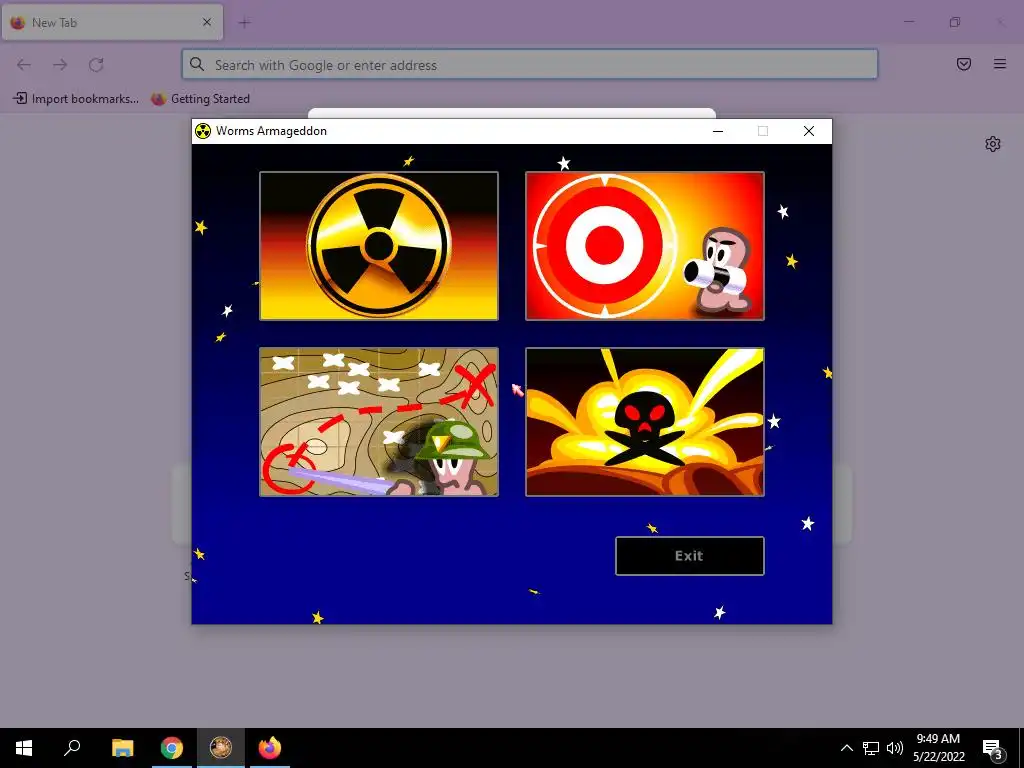Image resolution: width=1024 pixels, height=768 pixels.
Task: Open the taskbar clock and date
Action: [x=938, y=748]
